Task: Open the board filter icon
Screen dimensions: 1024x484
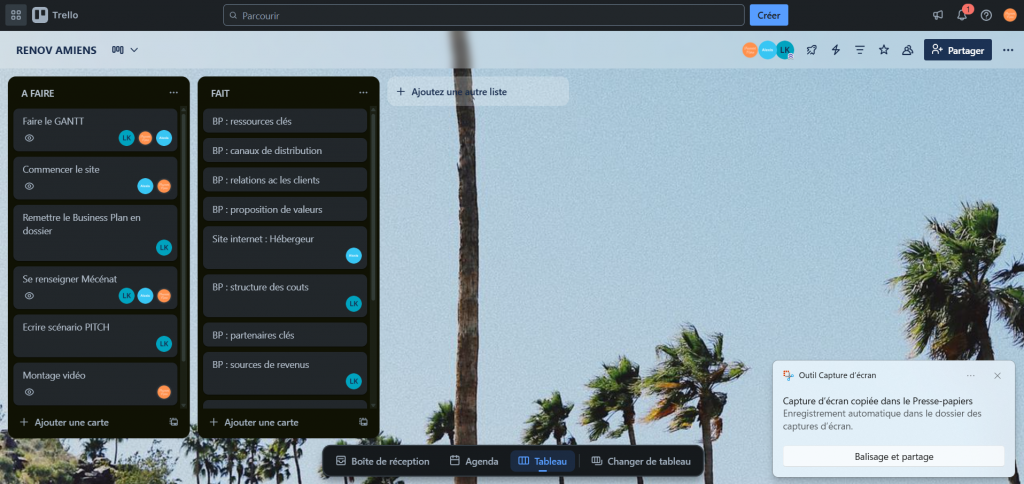Action: click(859, 50)
